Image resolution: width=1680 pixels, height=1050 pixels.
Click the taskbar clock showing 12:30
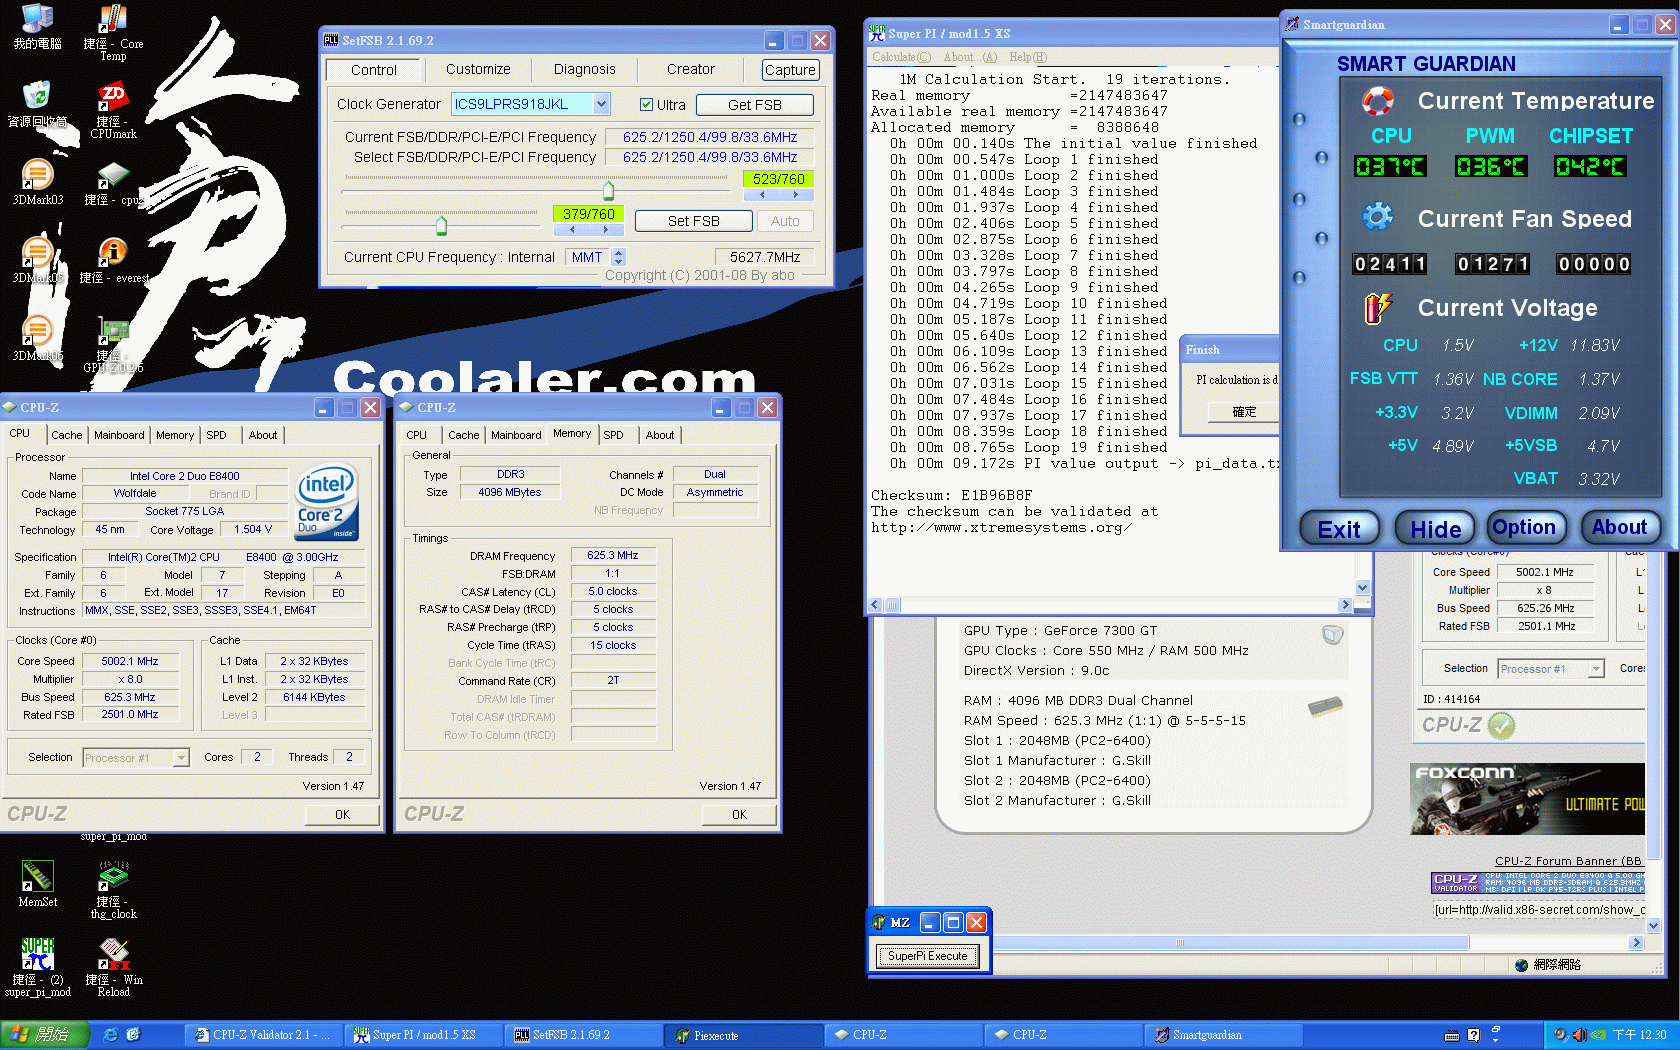click(x=1639, y=1035)
